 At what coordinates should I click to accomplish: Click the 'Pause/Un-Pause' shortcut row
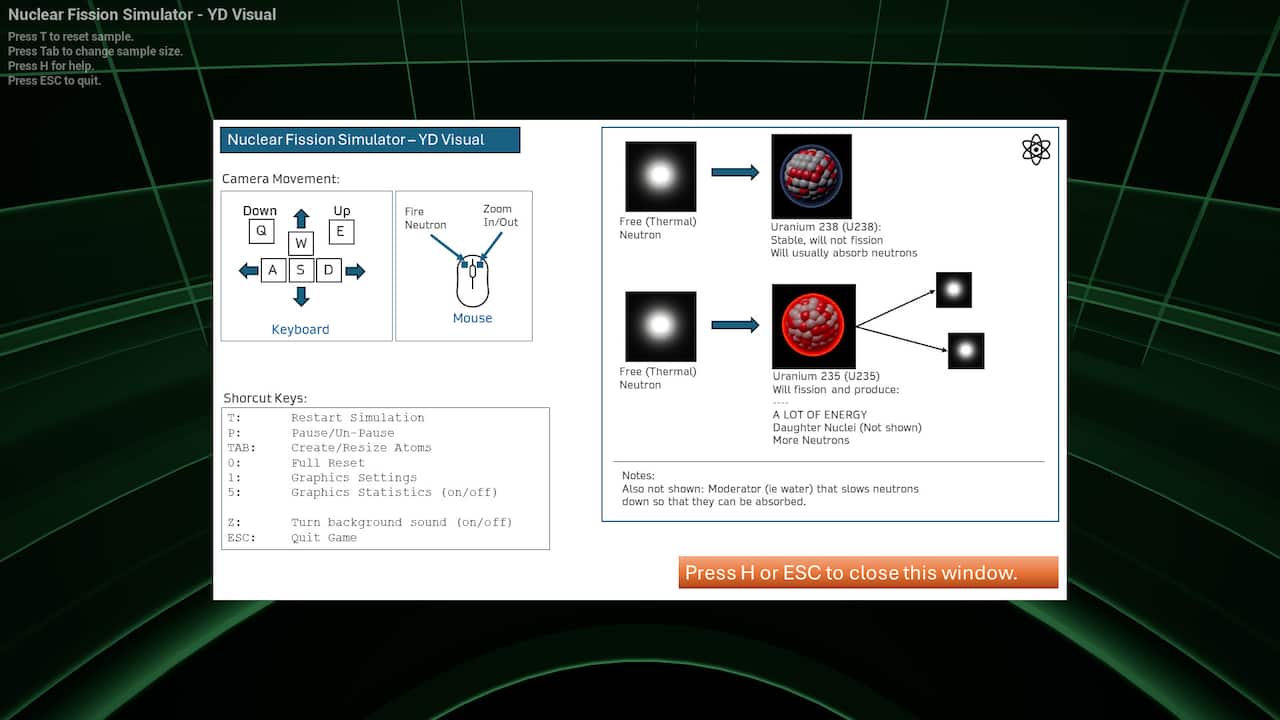311,433
